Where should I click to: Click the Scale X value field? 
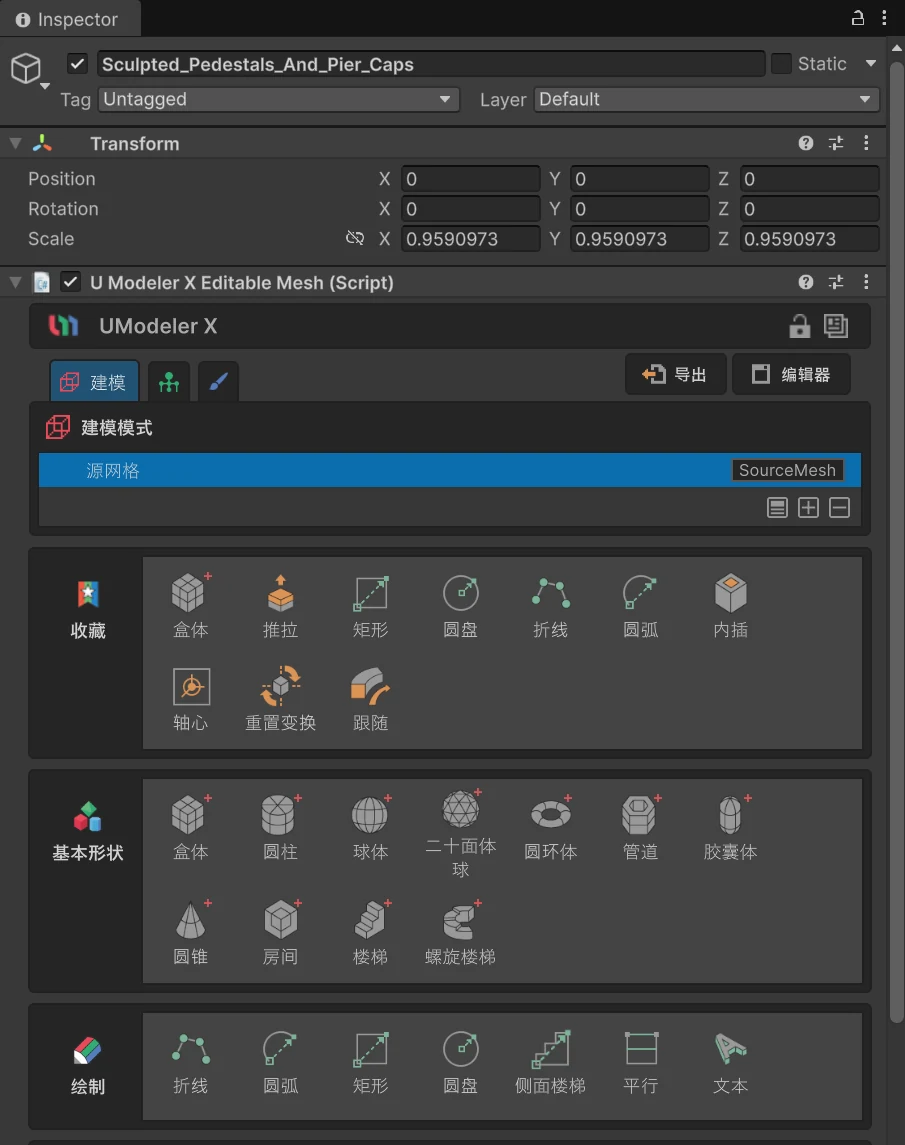470,239
